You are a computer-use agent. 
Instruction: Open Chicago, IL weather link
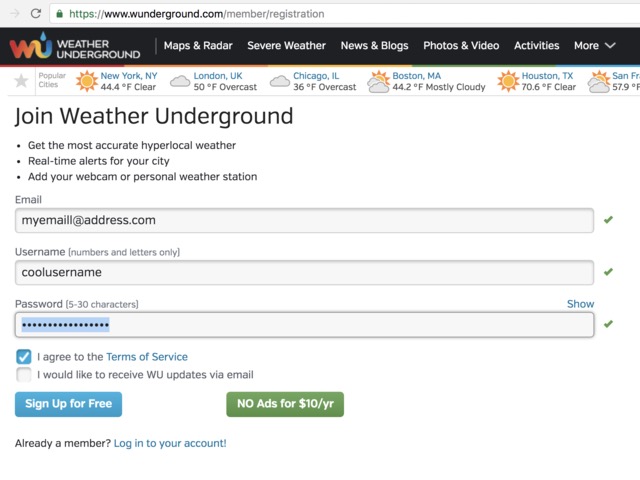(x=316, y=76)
